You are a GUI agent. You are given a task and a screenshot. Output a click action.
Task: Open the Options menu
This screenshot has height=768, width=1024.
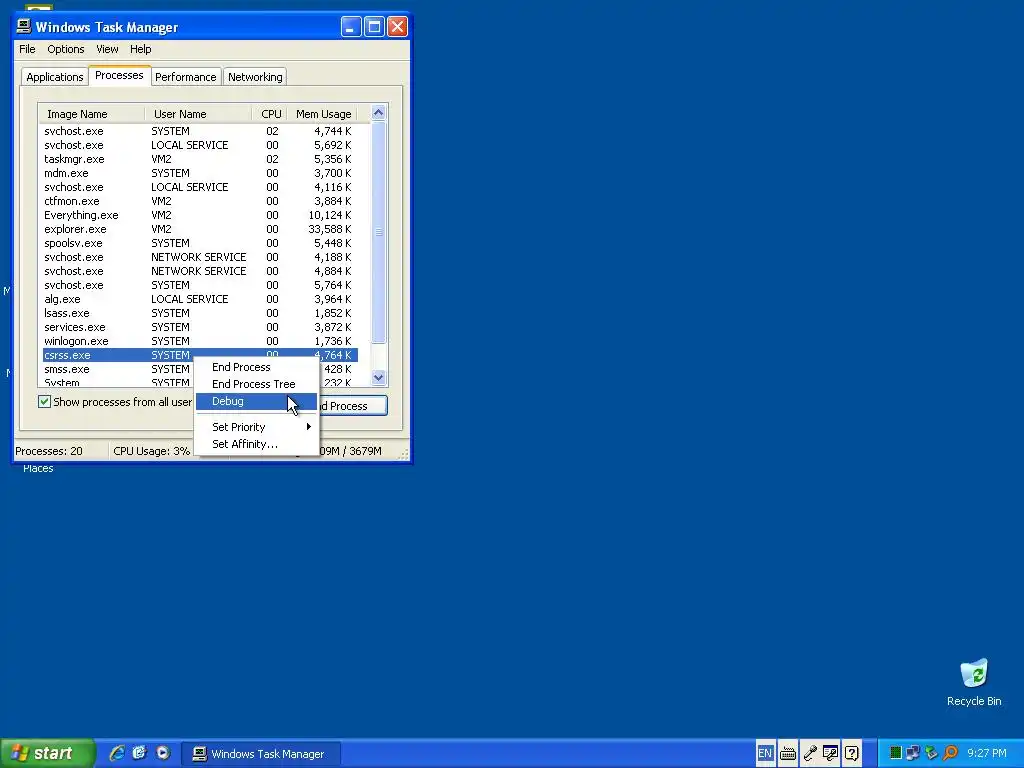[65, 49]
